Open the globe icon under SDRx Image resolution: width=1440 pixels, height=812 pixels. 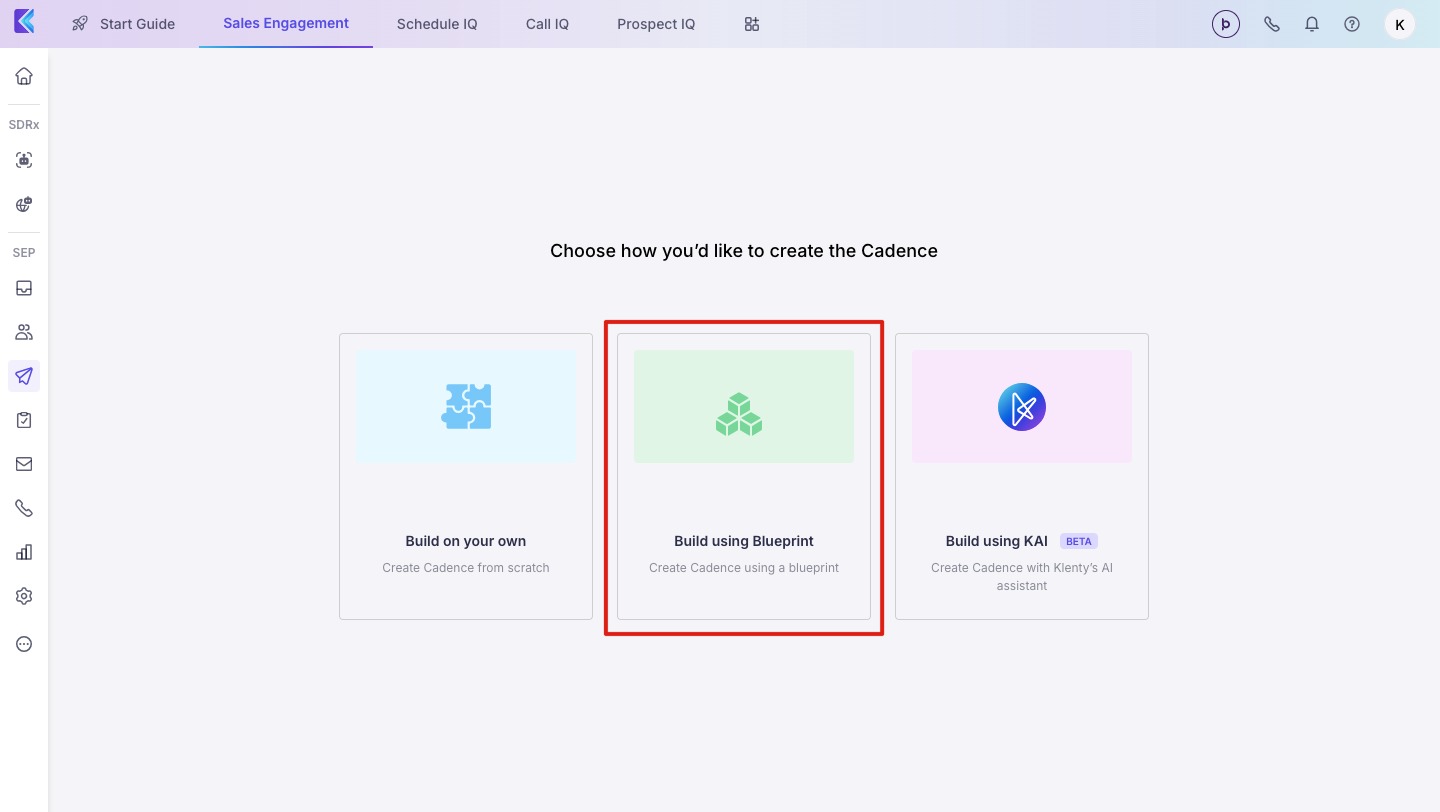point(24,204)
